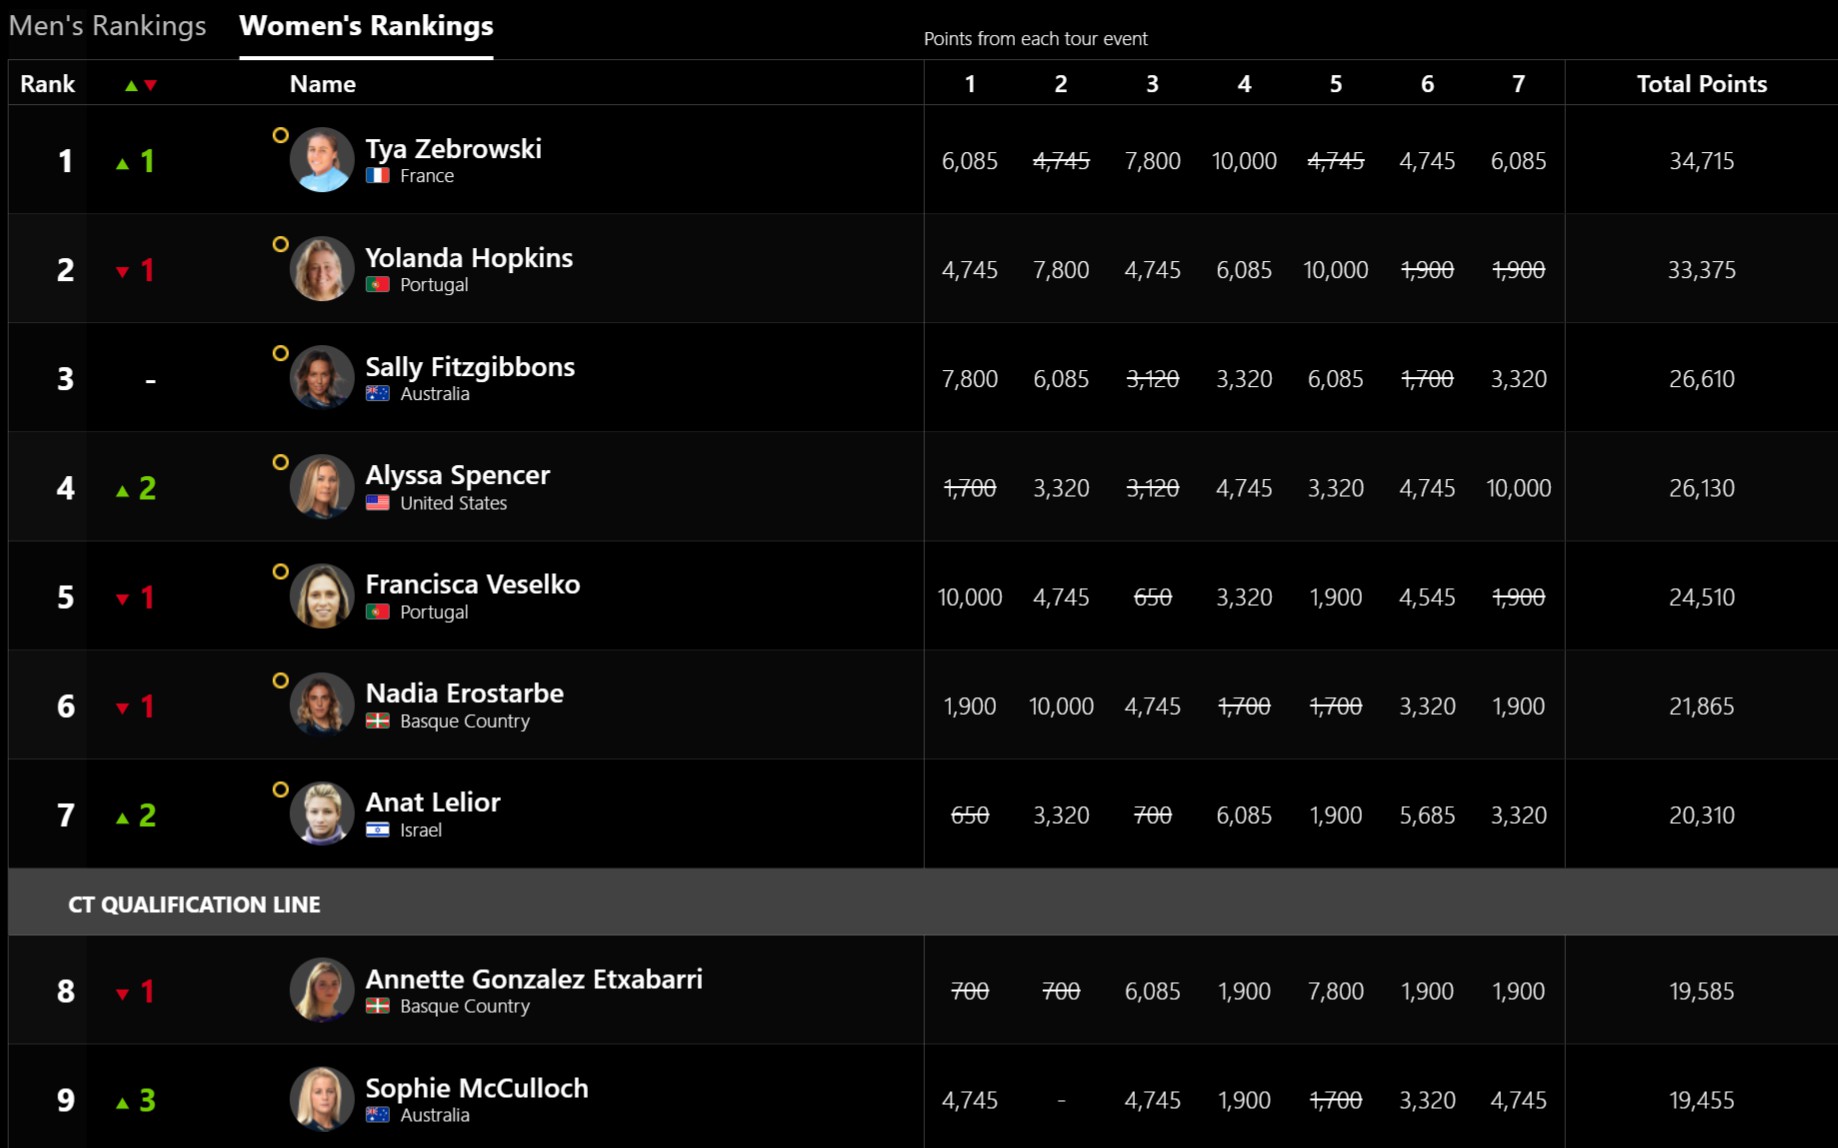
Task: Click tour event 4 column header
Action: (1244, 84)
